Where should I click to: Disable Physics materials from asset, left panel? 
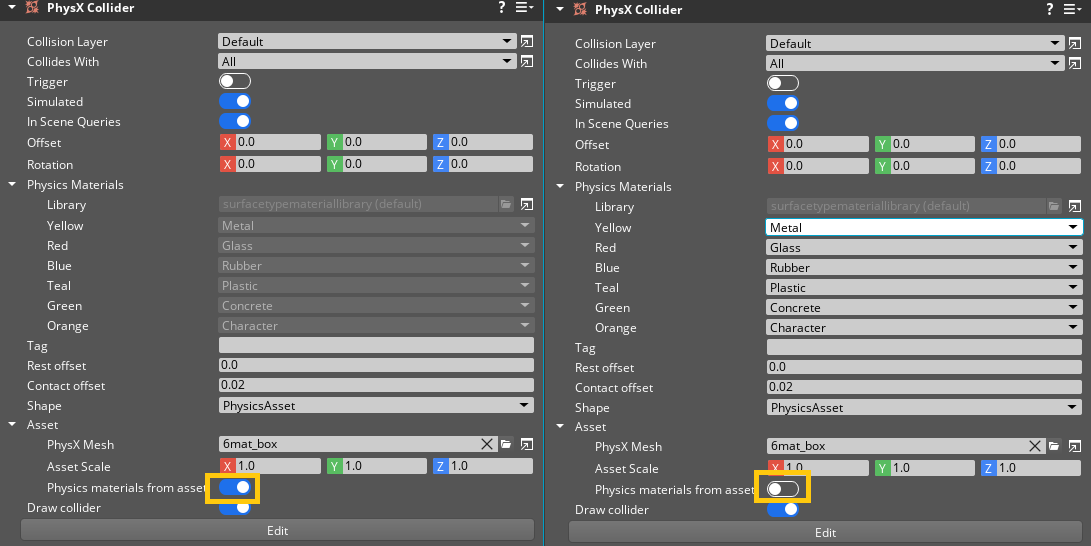[235, 488]
